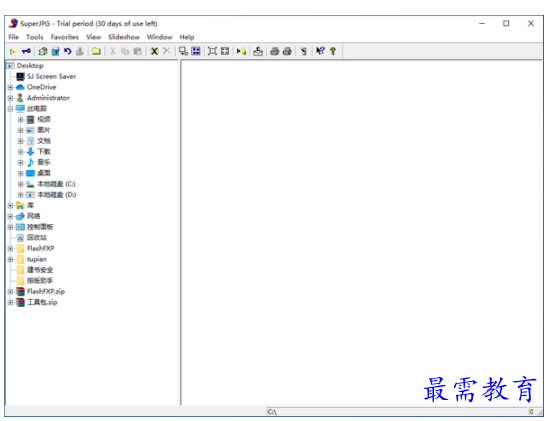Select the 工具包.zip archive in tree

(42, 302)
